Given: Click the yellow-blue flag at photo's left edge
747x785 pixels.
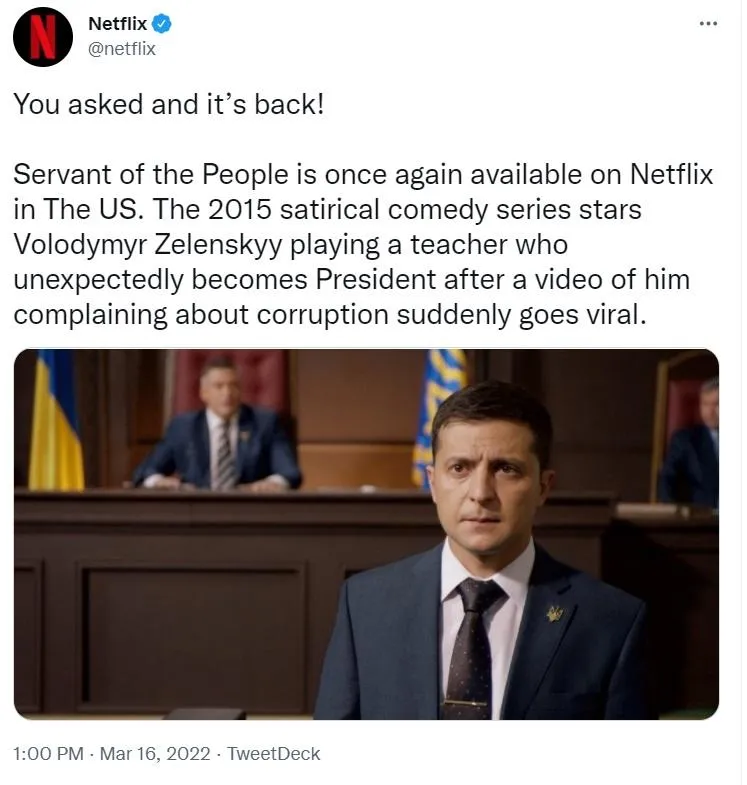Looking at the screenshot, I should coord(56,420).
